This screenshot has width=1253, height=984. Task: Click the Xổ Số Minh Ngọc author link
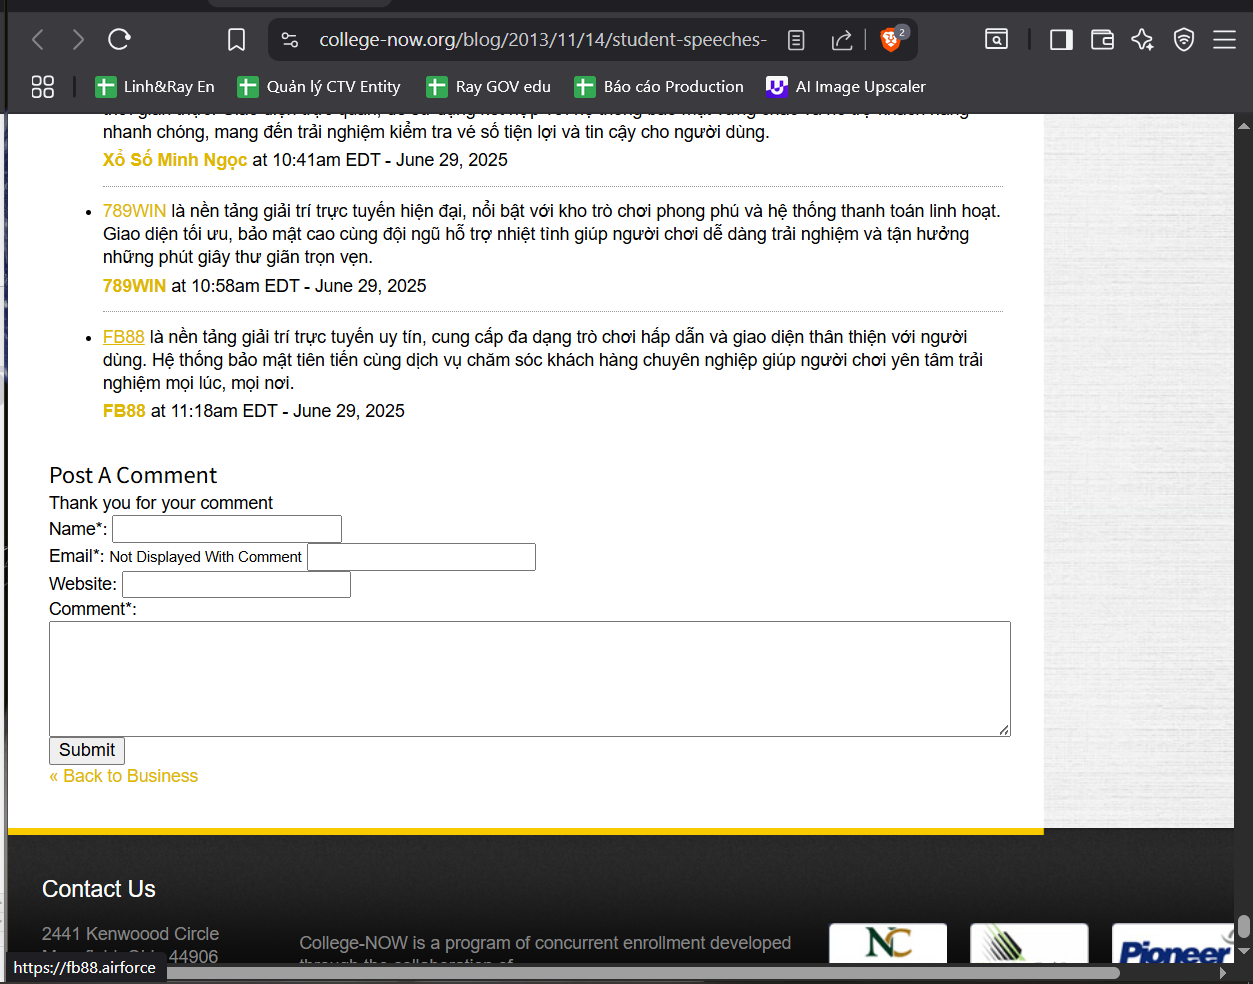coord(175,160)
